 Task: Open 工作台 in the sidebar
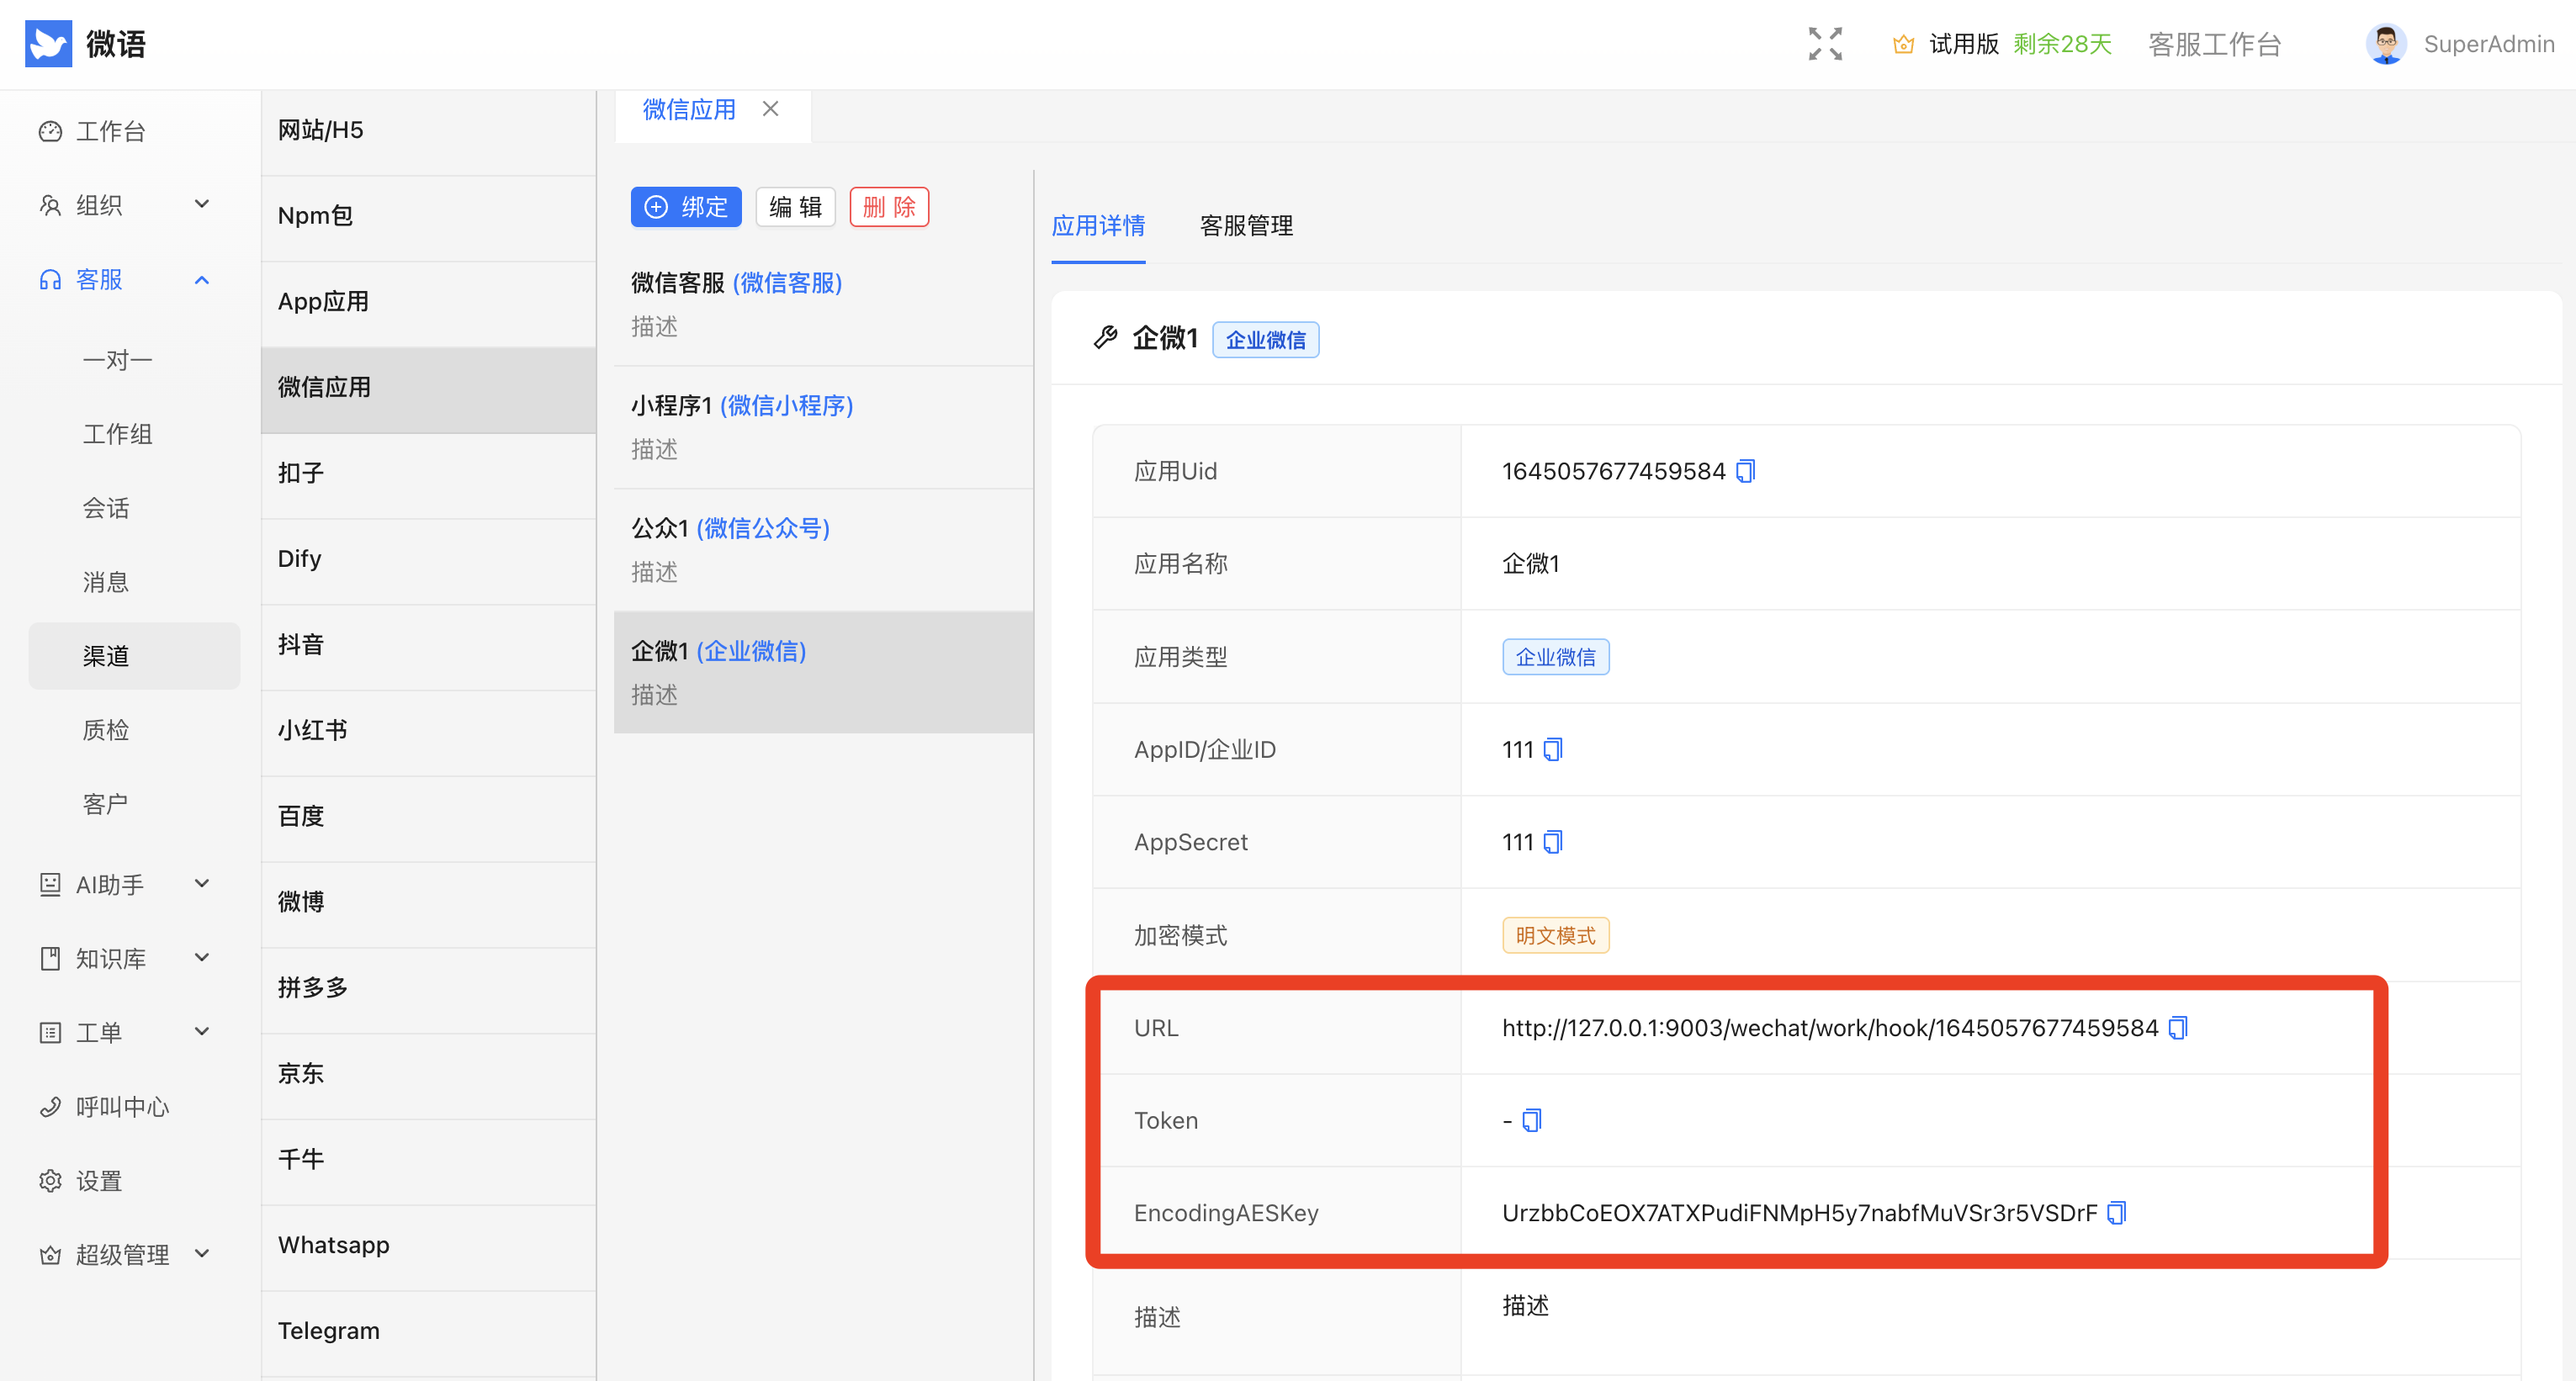[x=111, y=131]
